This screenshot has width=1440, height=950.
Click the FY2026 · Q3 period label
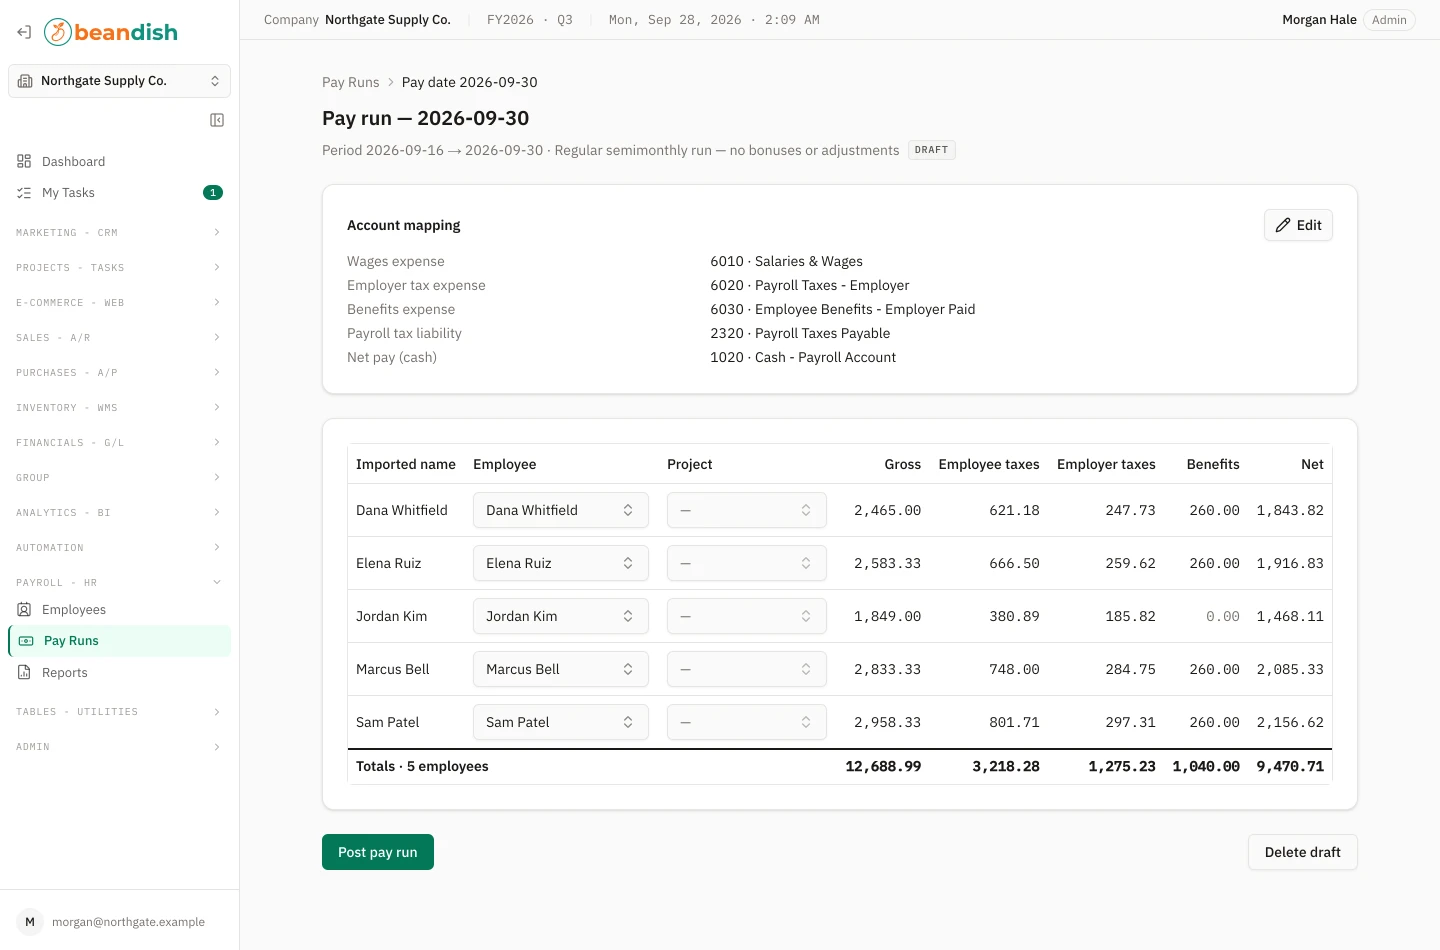pos(530,20)
